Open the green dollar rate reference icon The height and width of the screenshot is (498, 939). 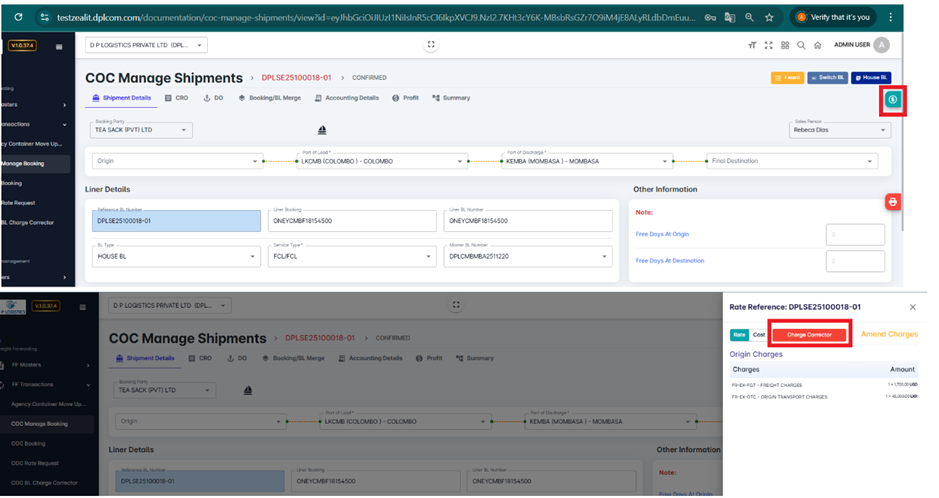coord(892,100)
